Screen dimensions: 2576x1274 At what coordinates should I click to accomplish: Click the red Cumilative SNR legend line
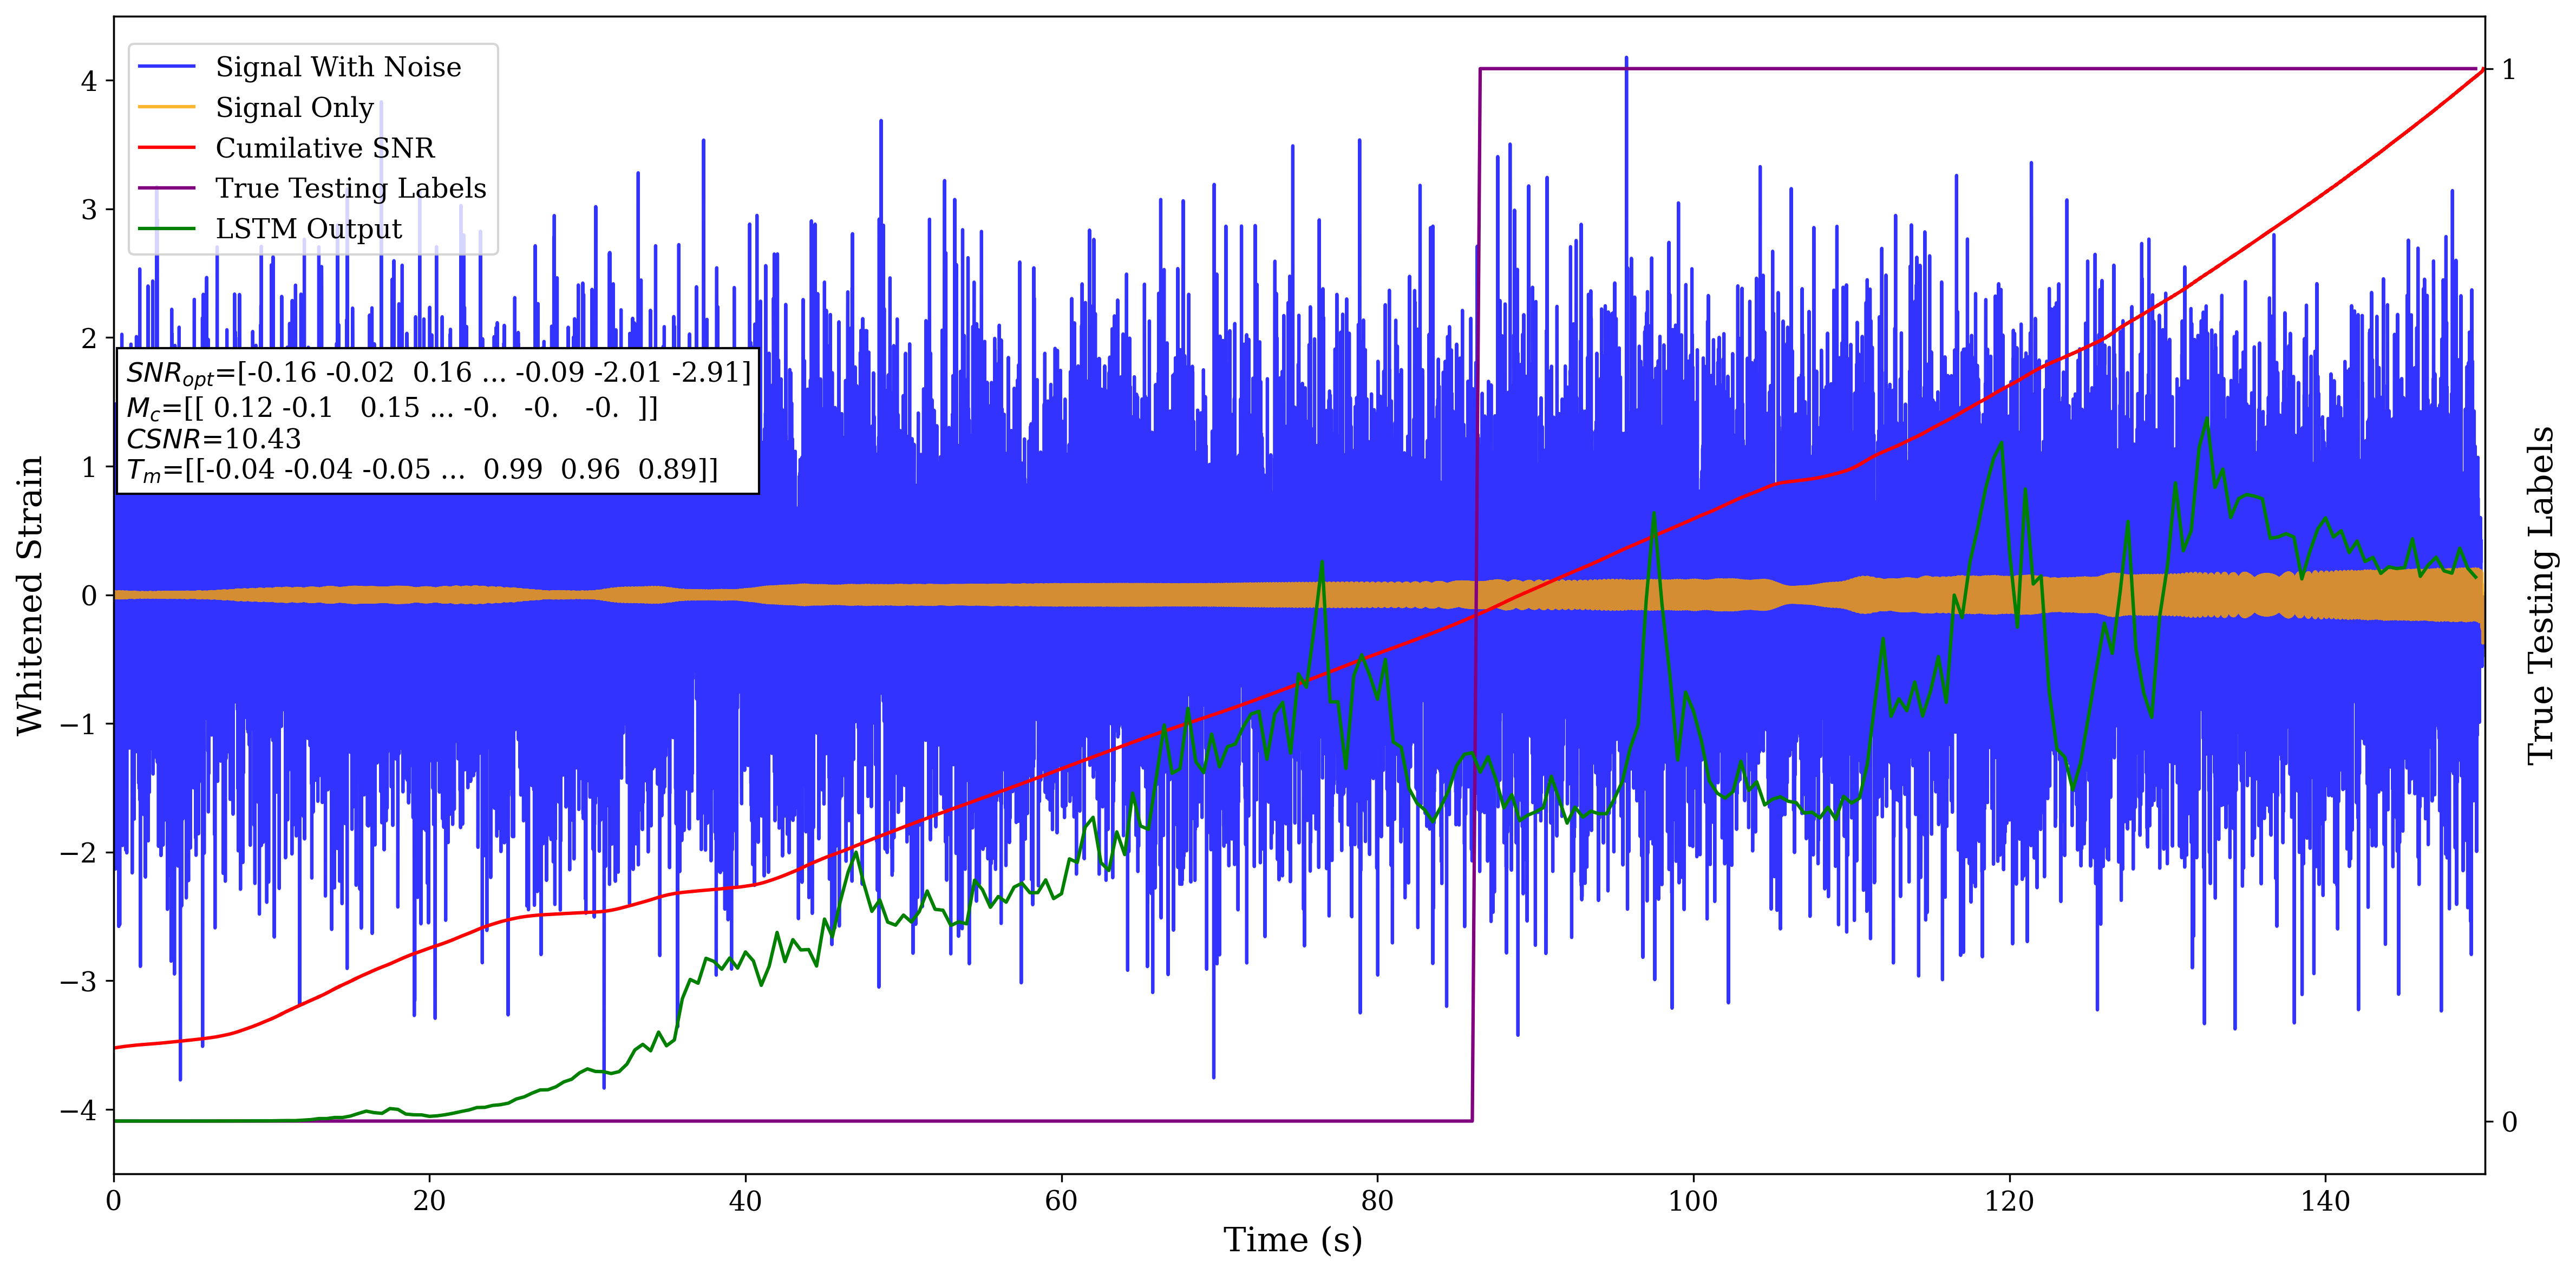(166, 148)
